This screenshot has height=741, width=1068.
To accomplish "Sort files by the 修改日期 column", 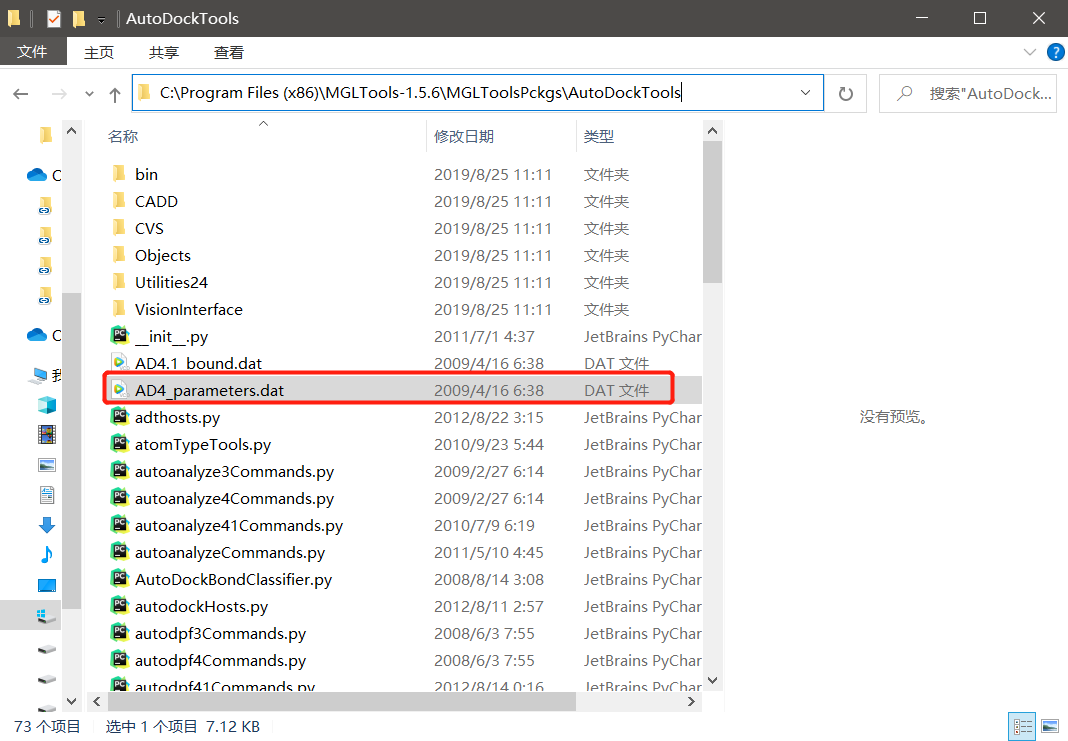I will coord(464,136).
